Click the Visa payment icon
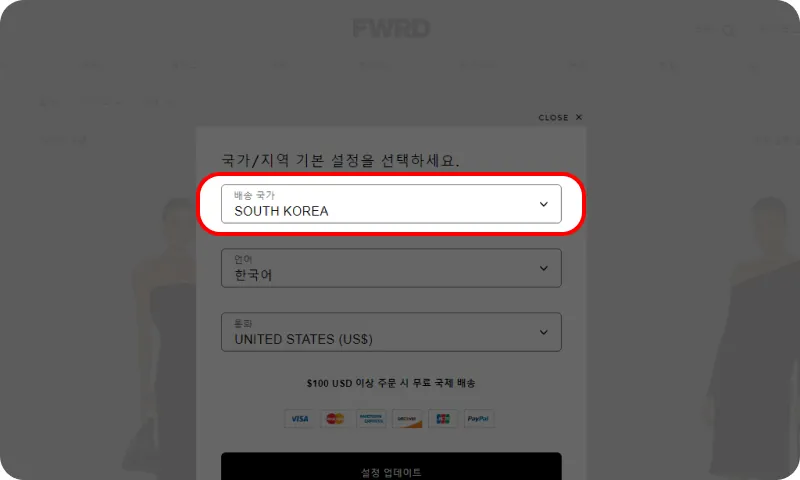 pyautogui.click(x=299, y=419)
